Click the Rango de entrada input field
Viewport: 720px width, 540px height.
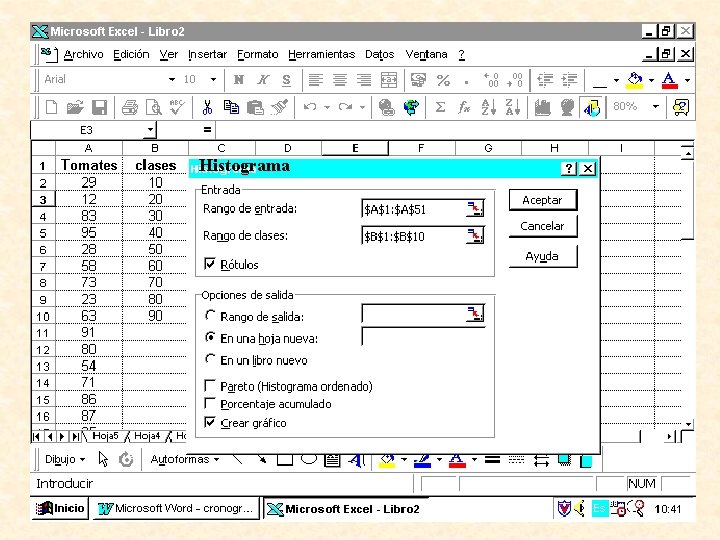click(x=414, y=209)
